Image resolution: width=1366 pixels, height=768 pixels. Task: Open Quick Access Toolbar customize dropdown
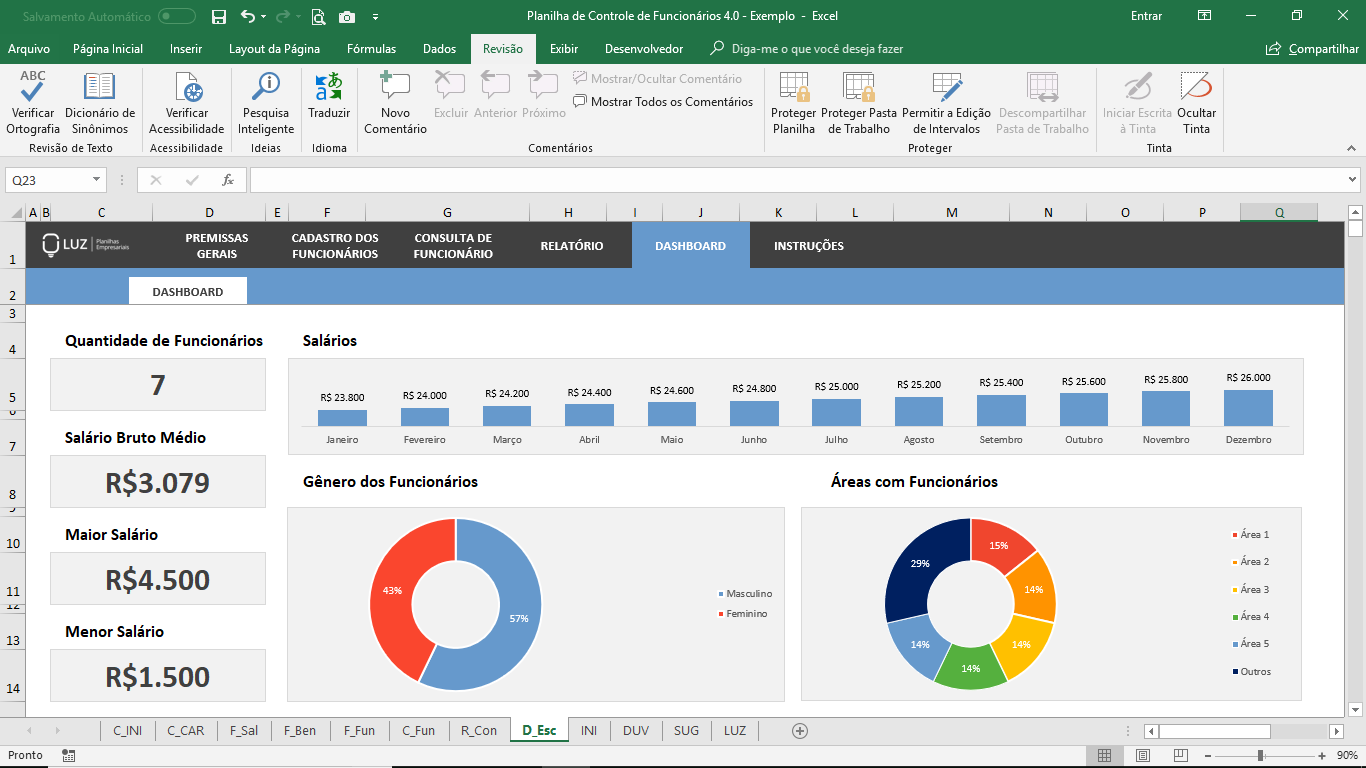coord(375,17)
